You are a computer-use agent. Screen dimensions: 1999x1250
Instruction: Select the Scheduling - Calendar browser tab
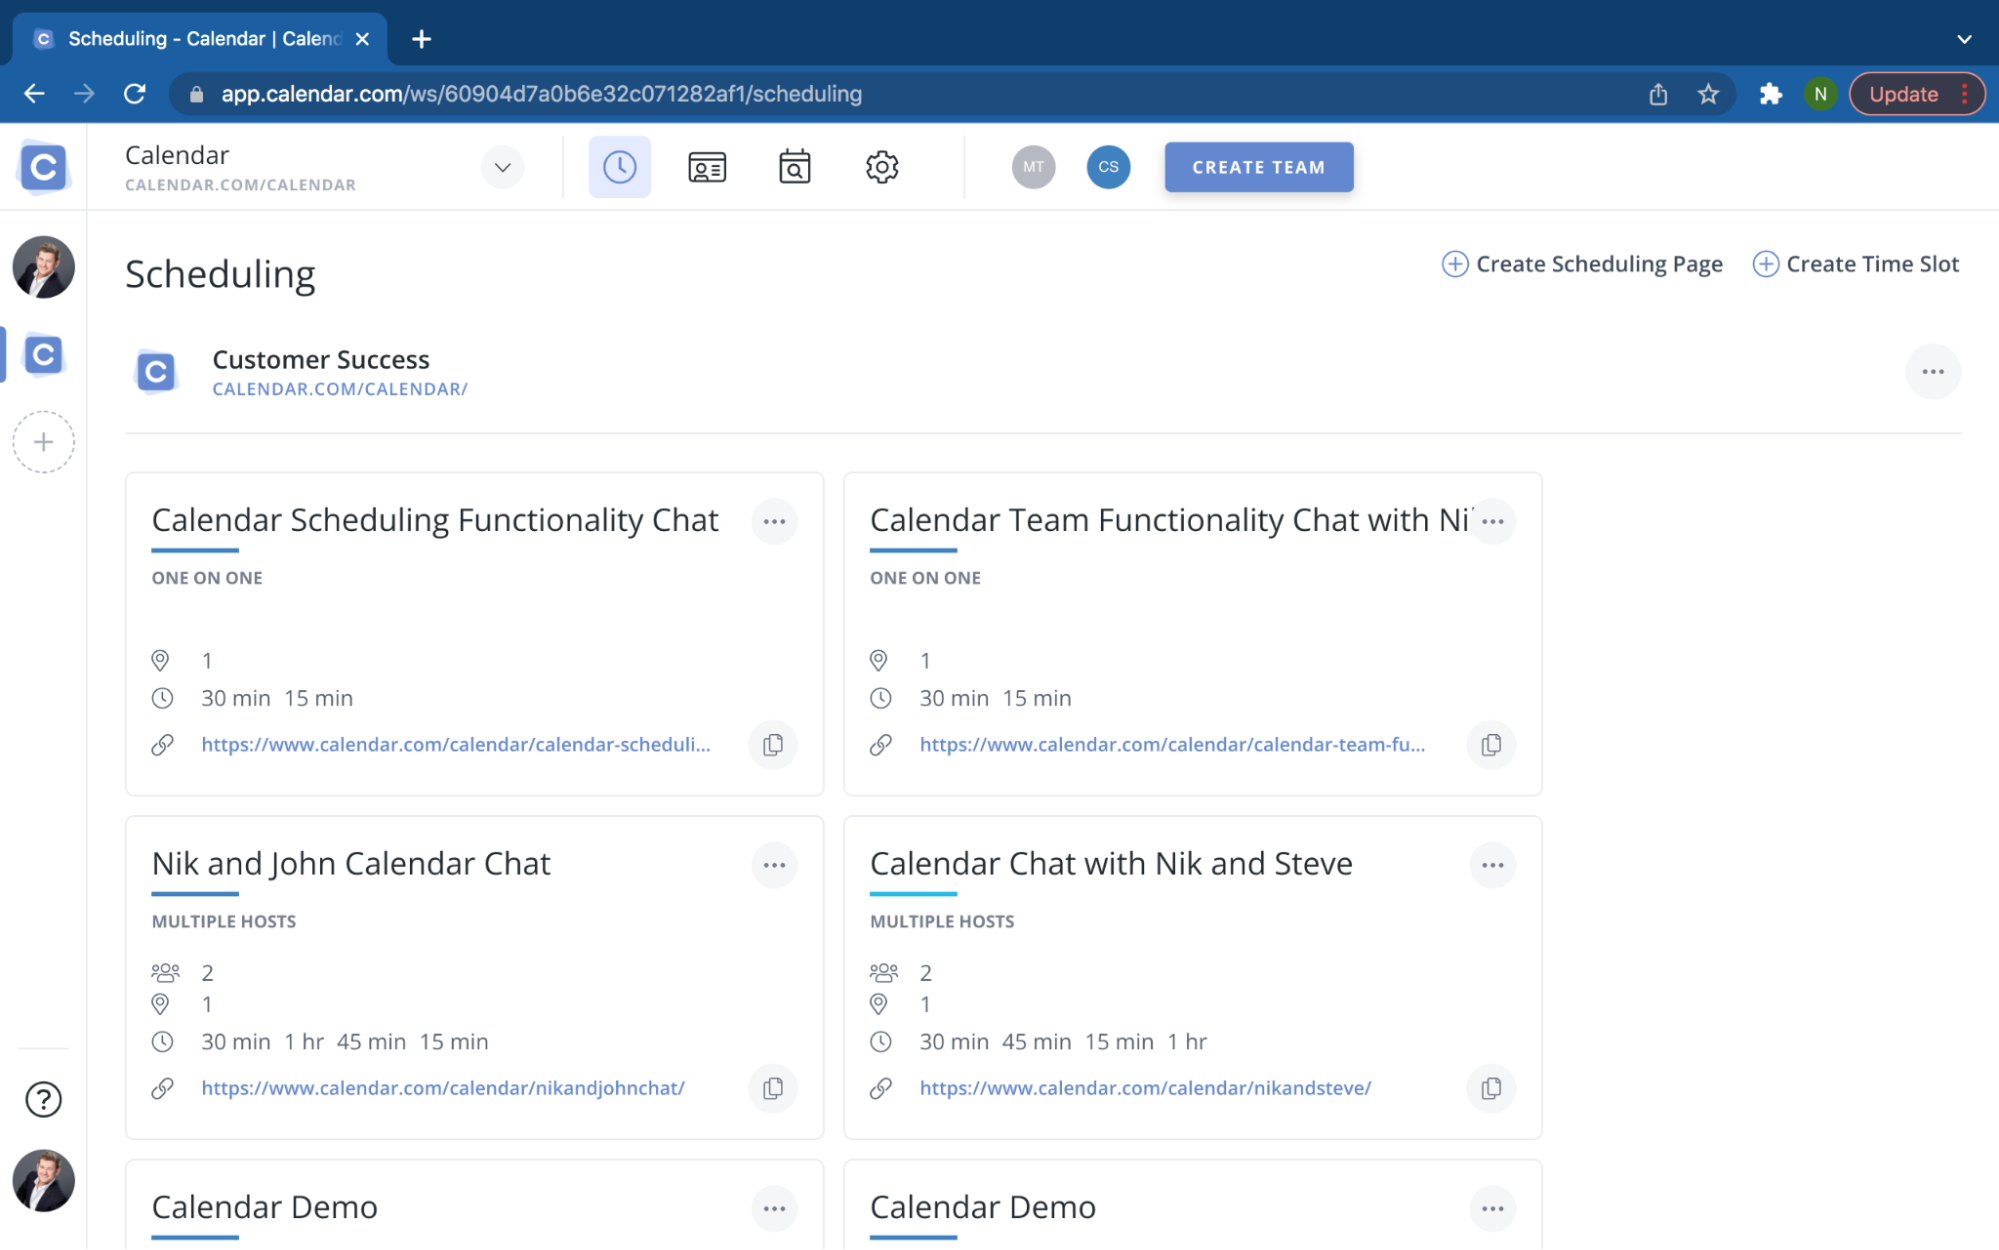tap(200, 39)
